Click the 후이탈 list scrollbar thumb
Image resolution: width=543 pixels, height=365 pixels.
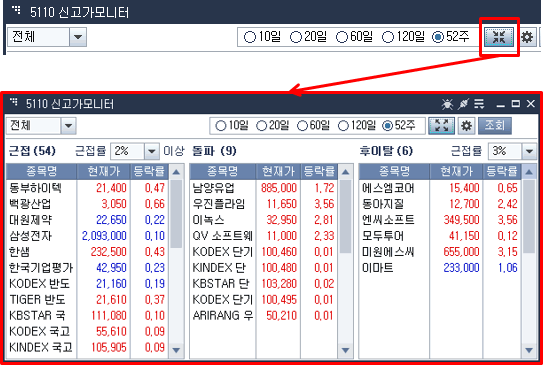point(529,216)
